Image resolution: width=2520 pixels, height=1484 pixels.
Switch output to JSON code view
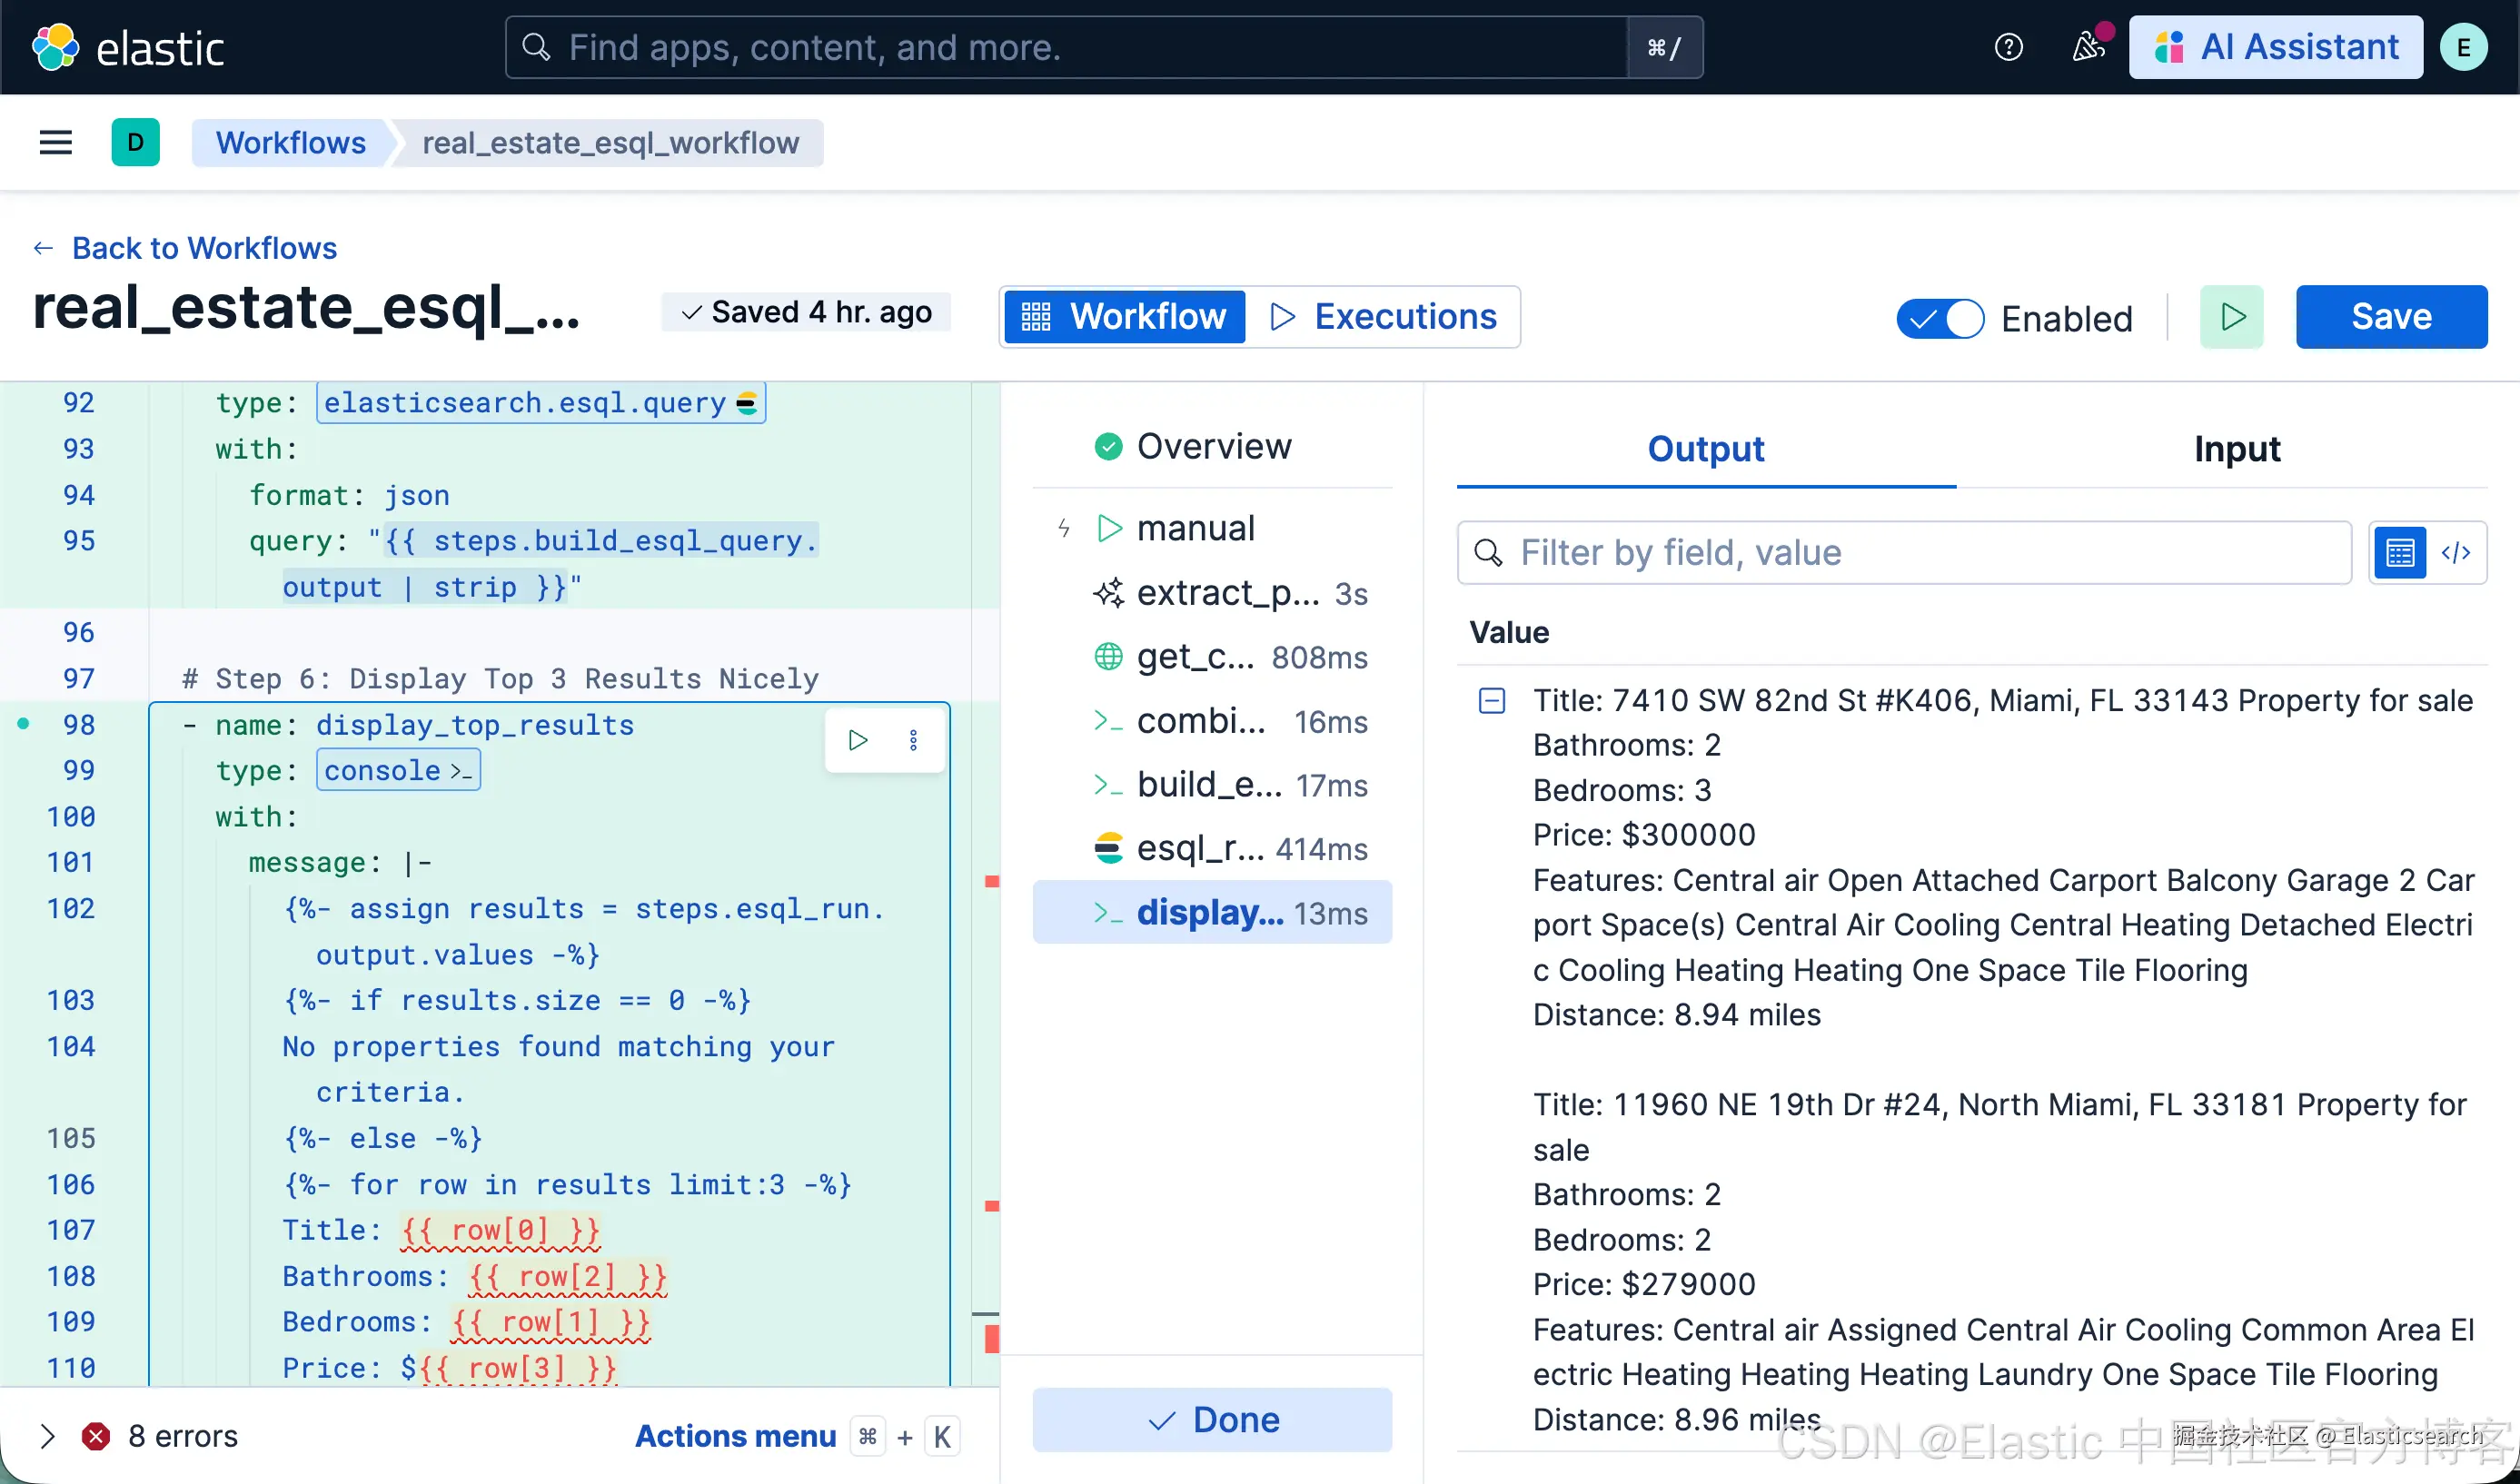coord(2456,553)
